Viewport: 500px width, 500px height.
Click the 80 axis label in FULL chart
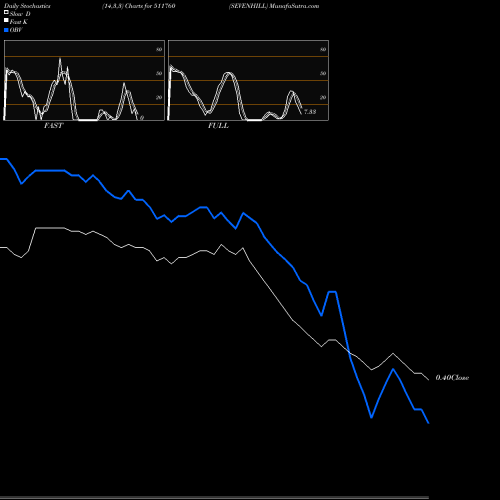[x=323, y=49]
